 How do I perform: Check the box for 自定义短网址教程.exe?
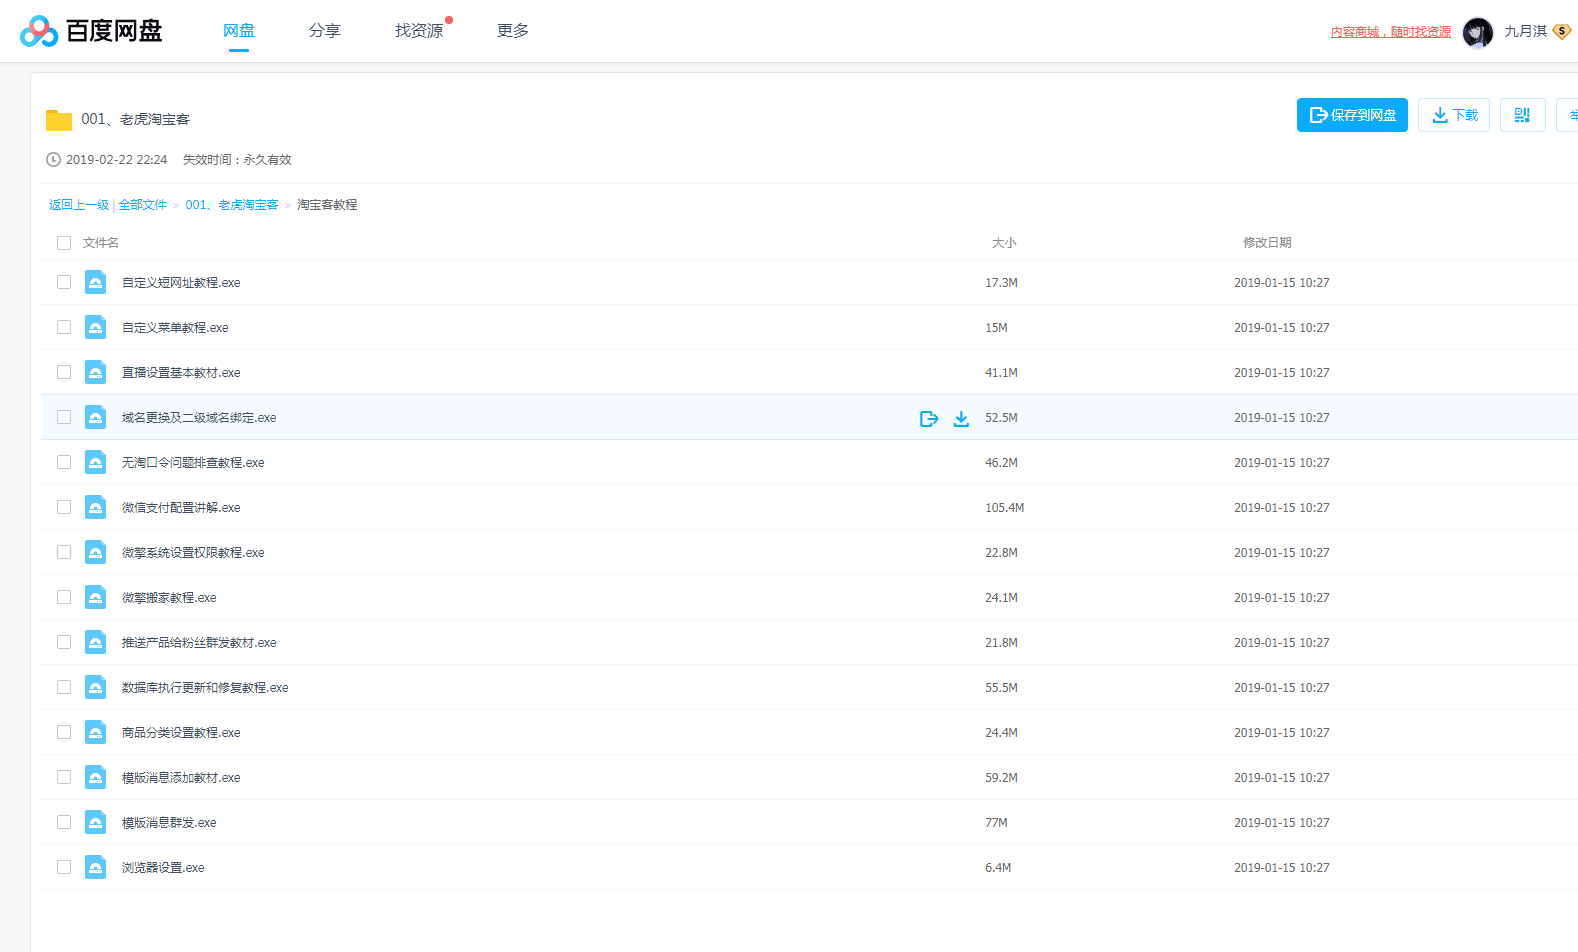[64, 282]
